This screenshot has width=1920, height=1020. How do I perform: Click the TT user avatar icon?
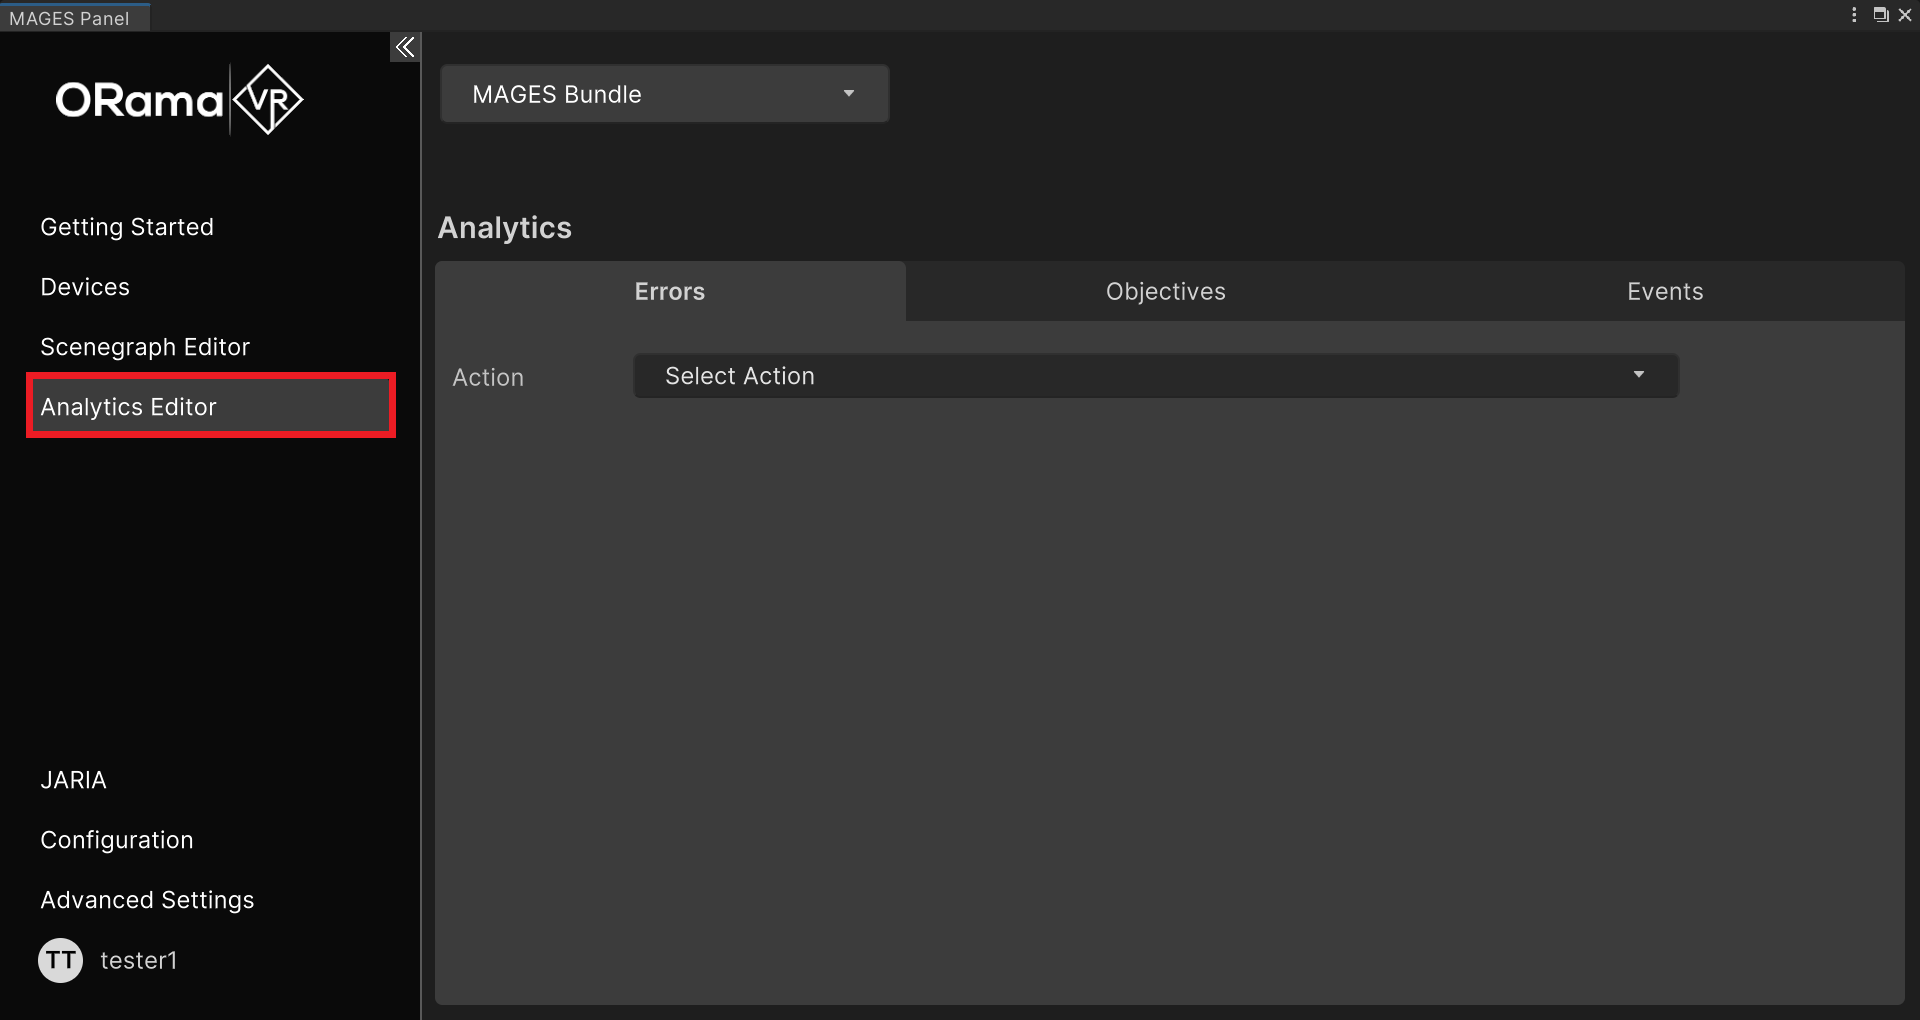[60, 960]
